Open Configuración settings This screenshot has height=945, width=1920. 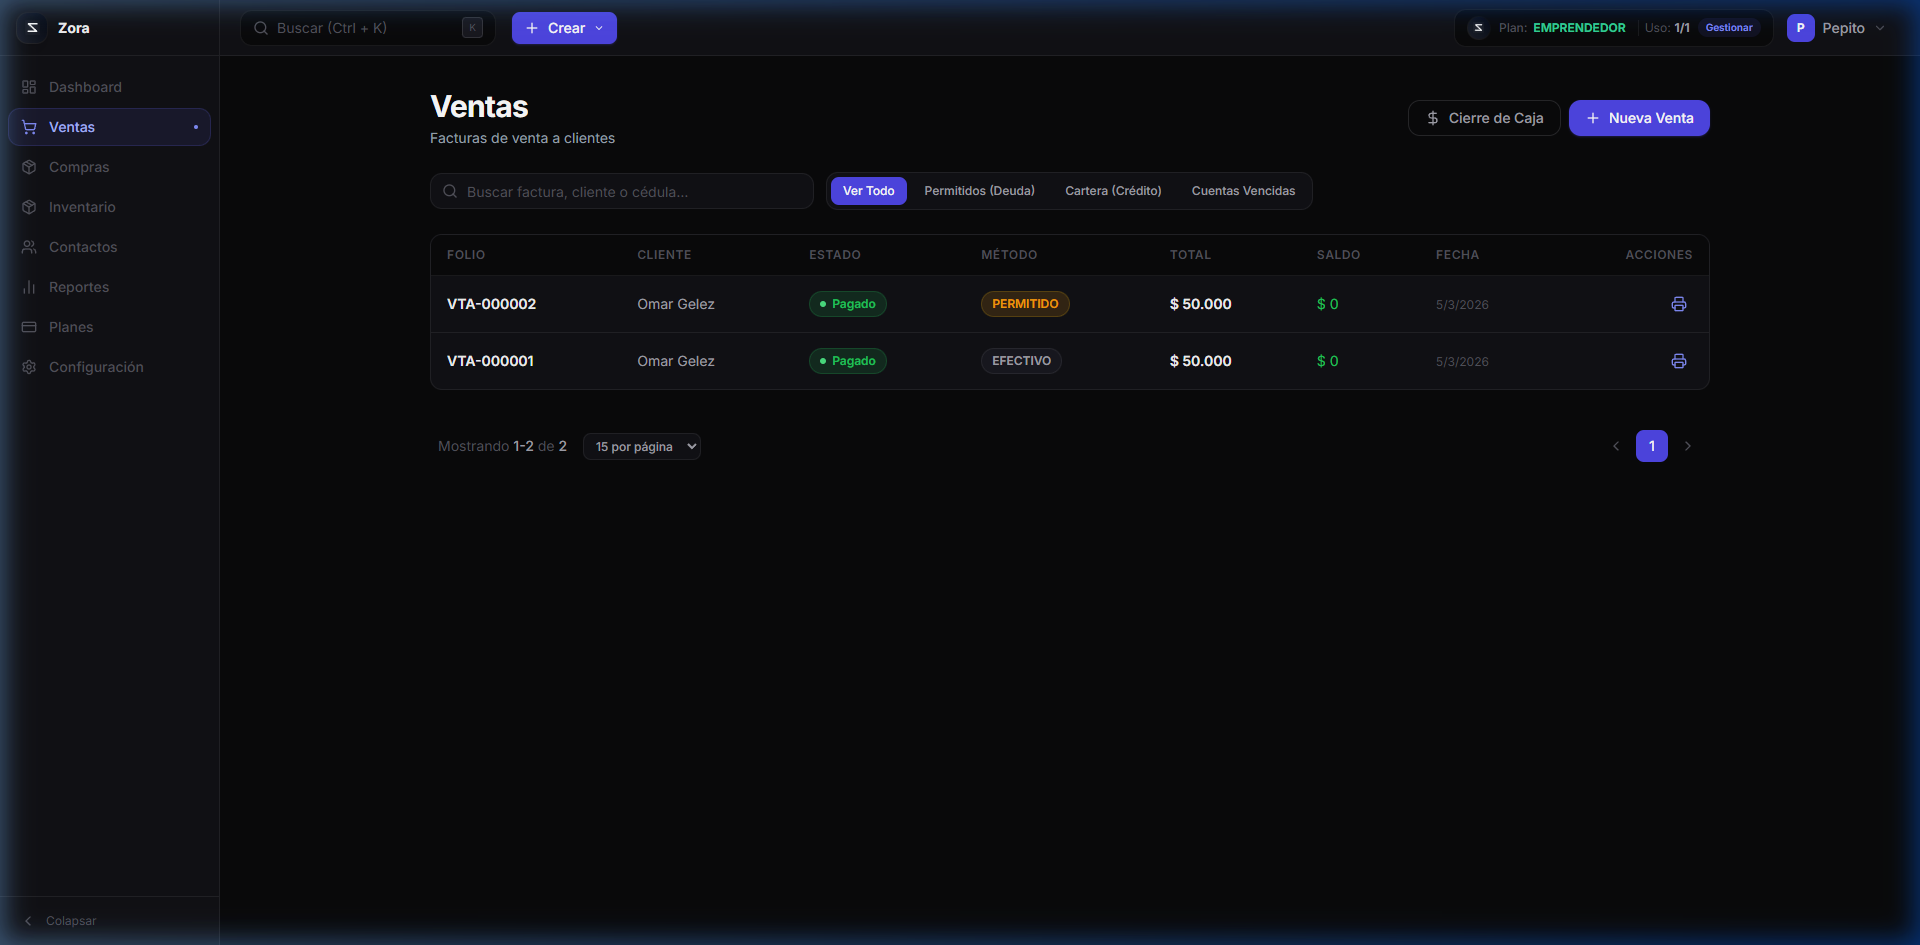tap(96, 367)
